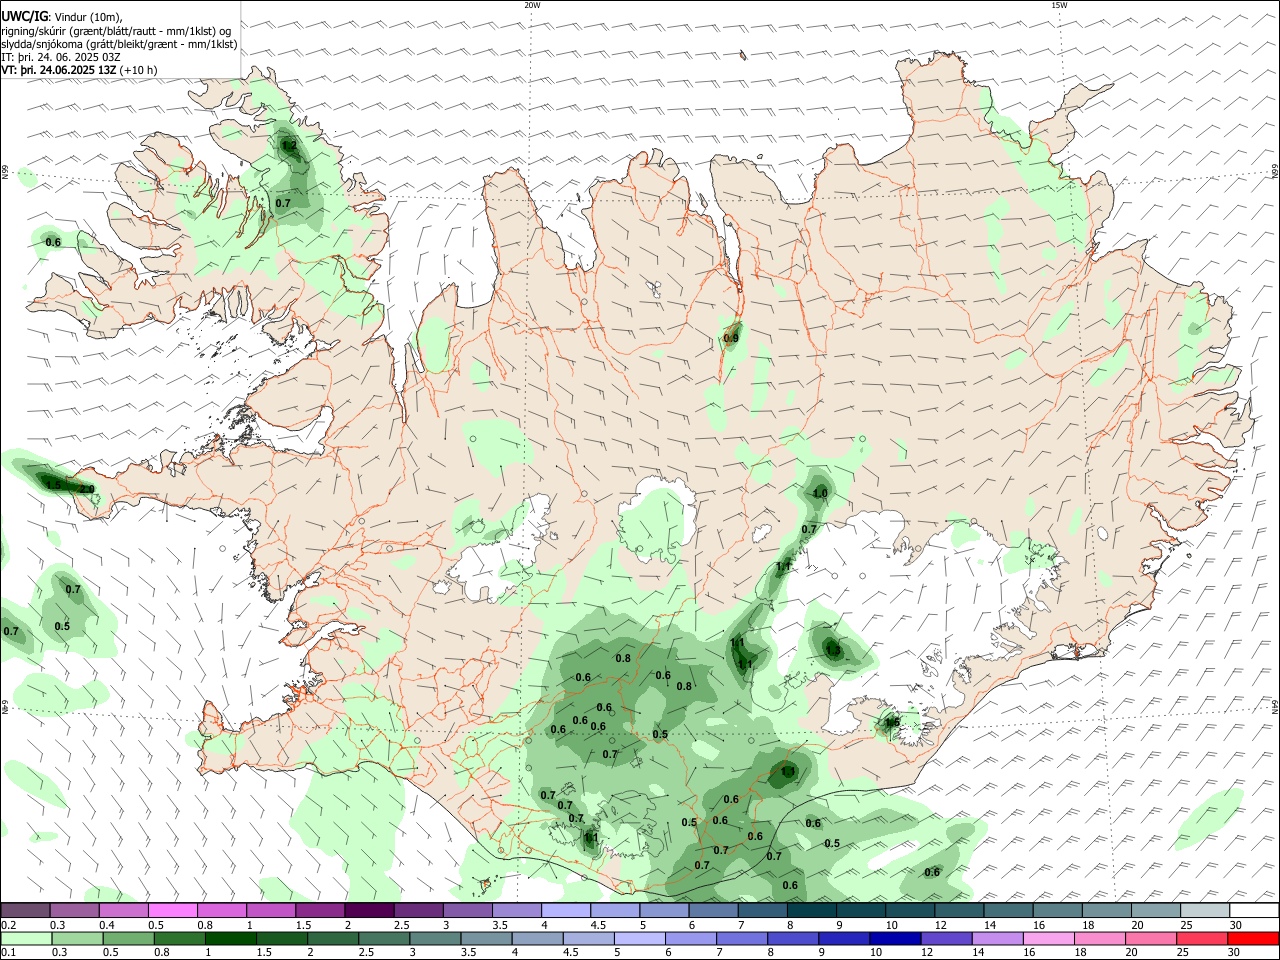Click the 'slydda/snjókoma' description line
Image resolution: width=1280 pixels, height=960 pixels.
[x=119, y=44]
